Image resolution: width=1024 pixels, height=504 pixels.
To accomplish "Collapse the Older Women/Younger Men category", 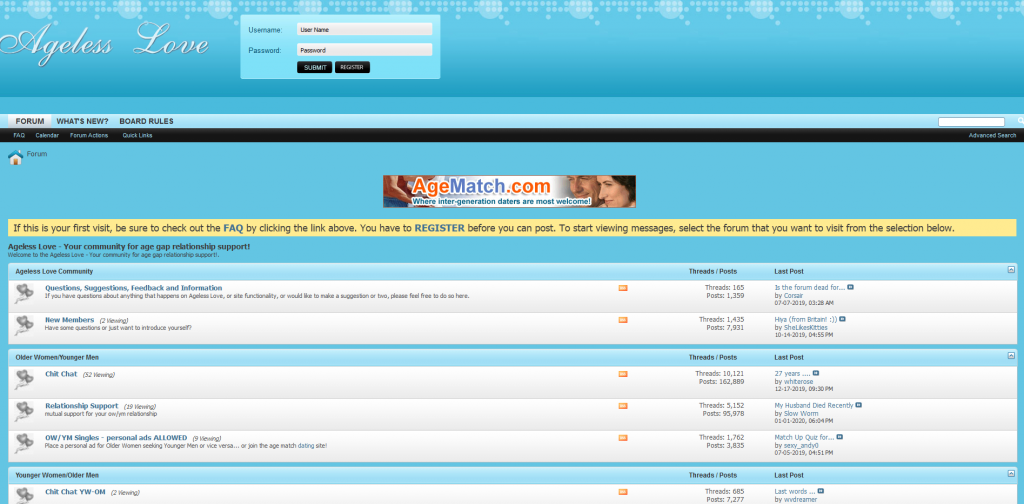I will [1011, 357].
